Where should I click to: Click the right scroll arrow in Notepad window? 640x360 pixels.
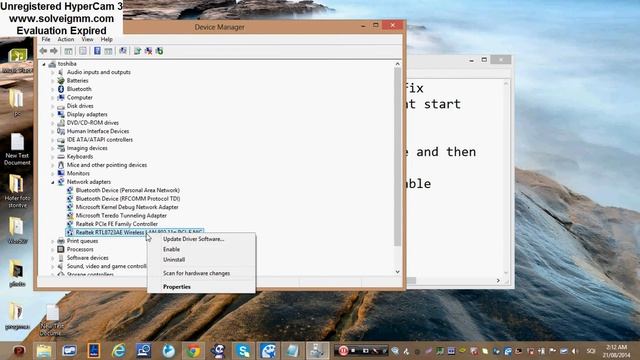coord(498,280)
